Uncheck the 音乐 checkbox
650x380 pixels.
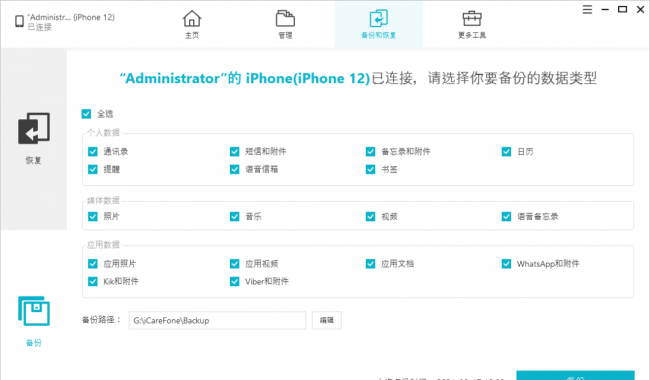click(x=235, y=216)
